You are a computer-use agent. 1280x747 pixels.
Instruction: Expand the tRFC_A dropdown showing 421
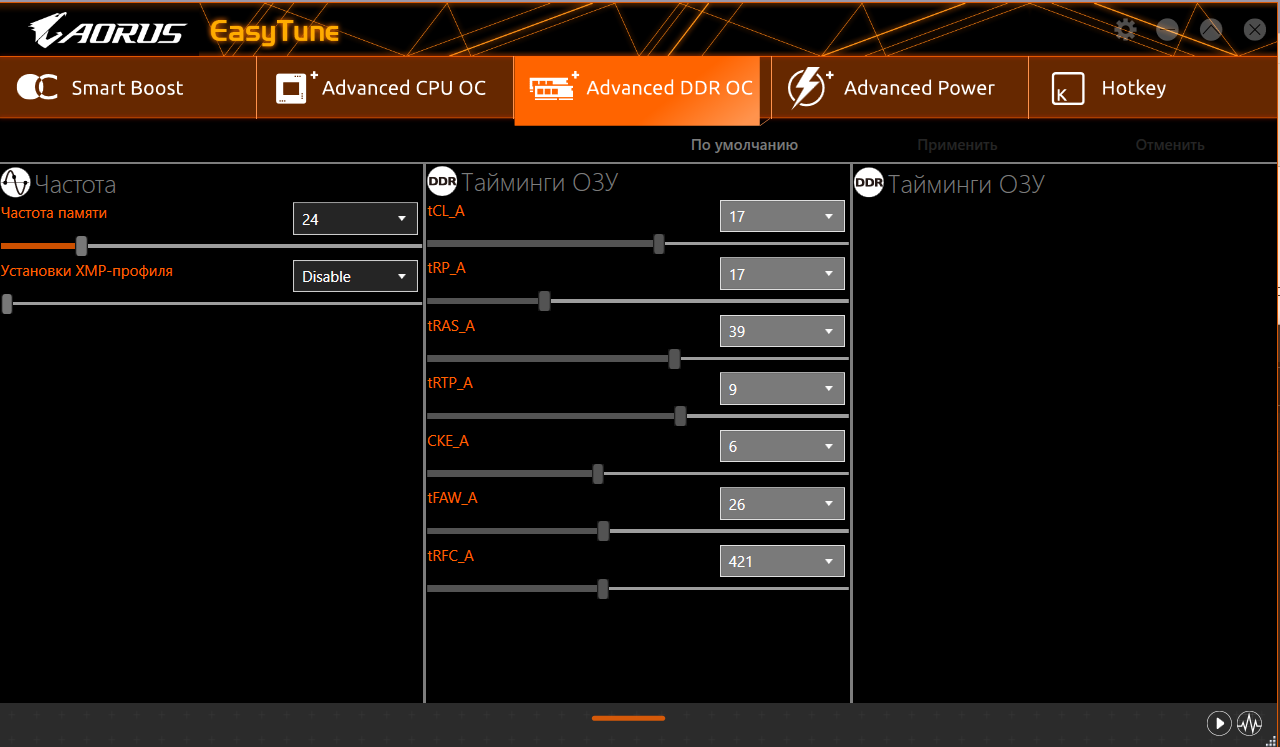pyautogui.click(x=782, y=561)
